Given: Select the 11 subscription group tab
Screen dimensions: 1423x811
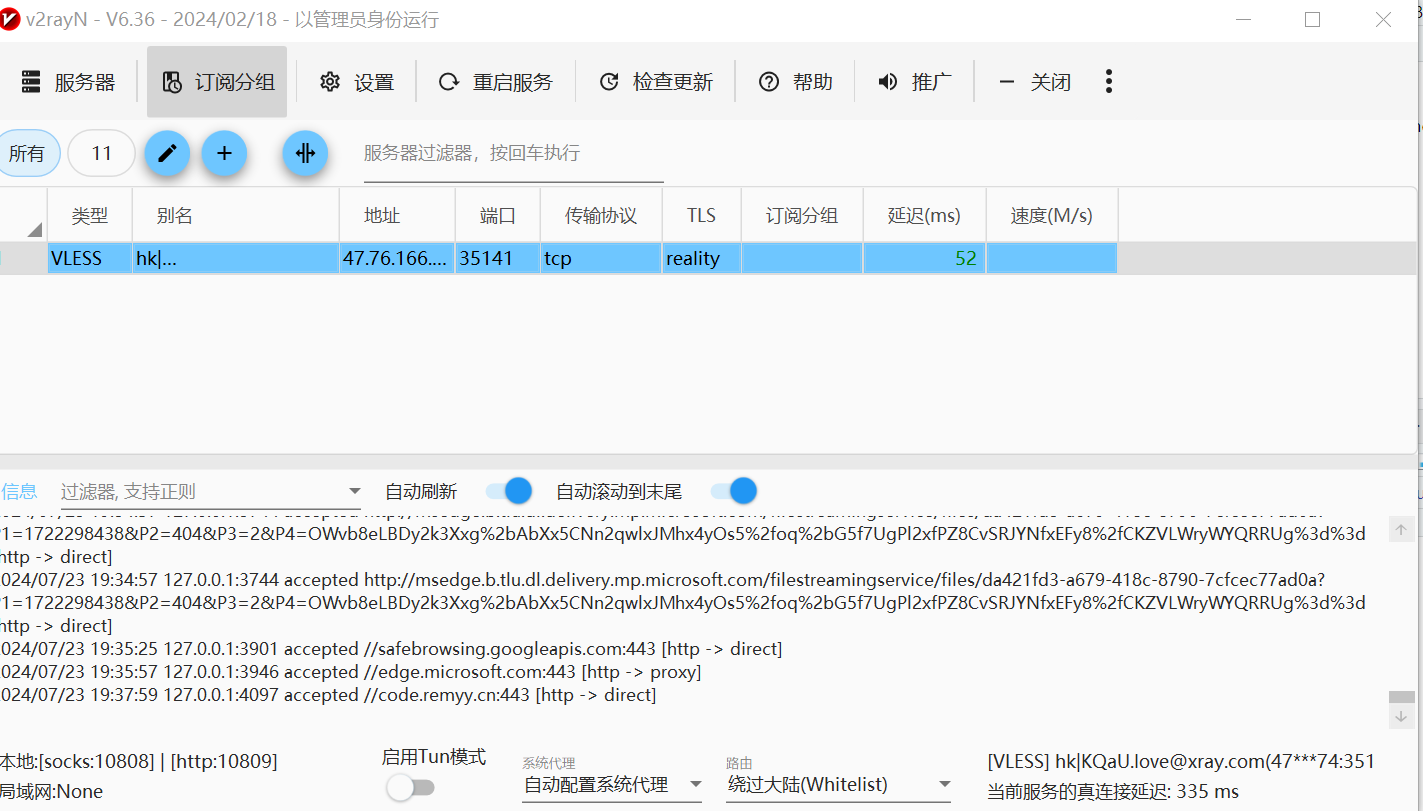Looking at the screenshot, I should (101, 153).
